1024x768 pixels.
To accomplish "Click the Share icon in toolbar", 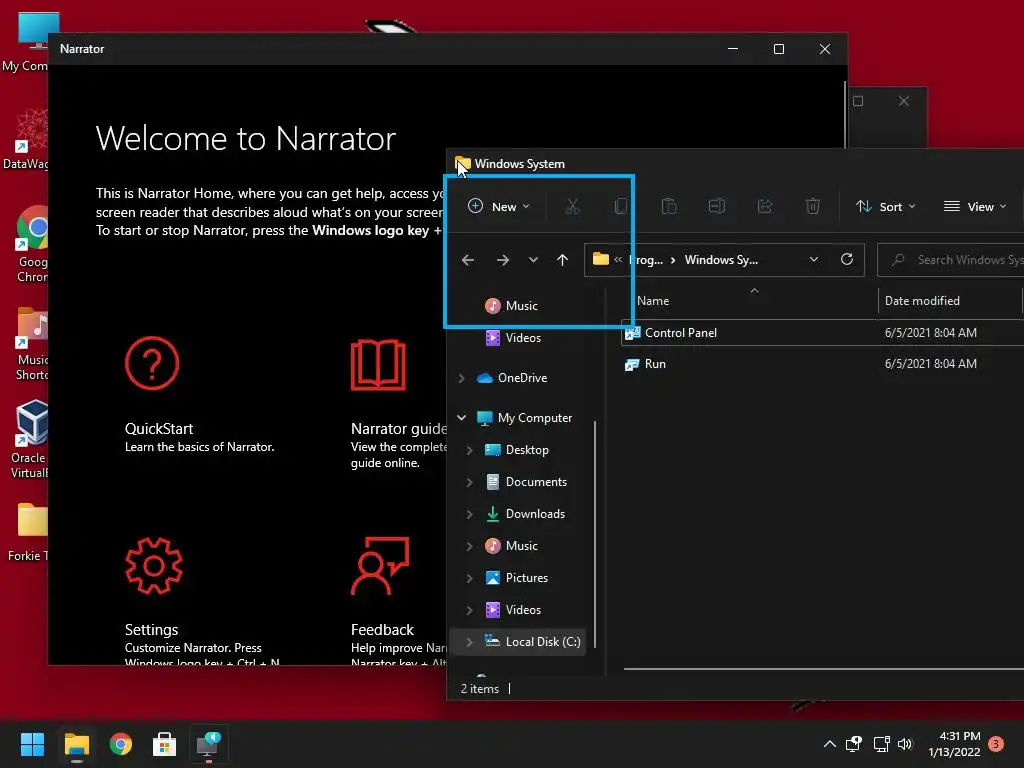I will pos(765,206).
